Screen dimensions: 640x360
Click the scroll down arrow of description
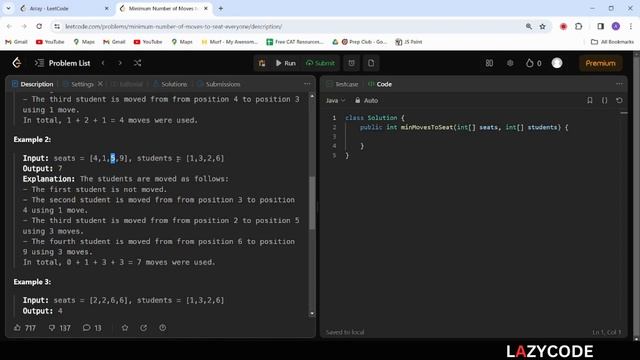coord(312,313)
